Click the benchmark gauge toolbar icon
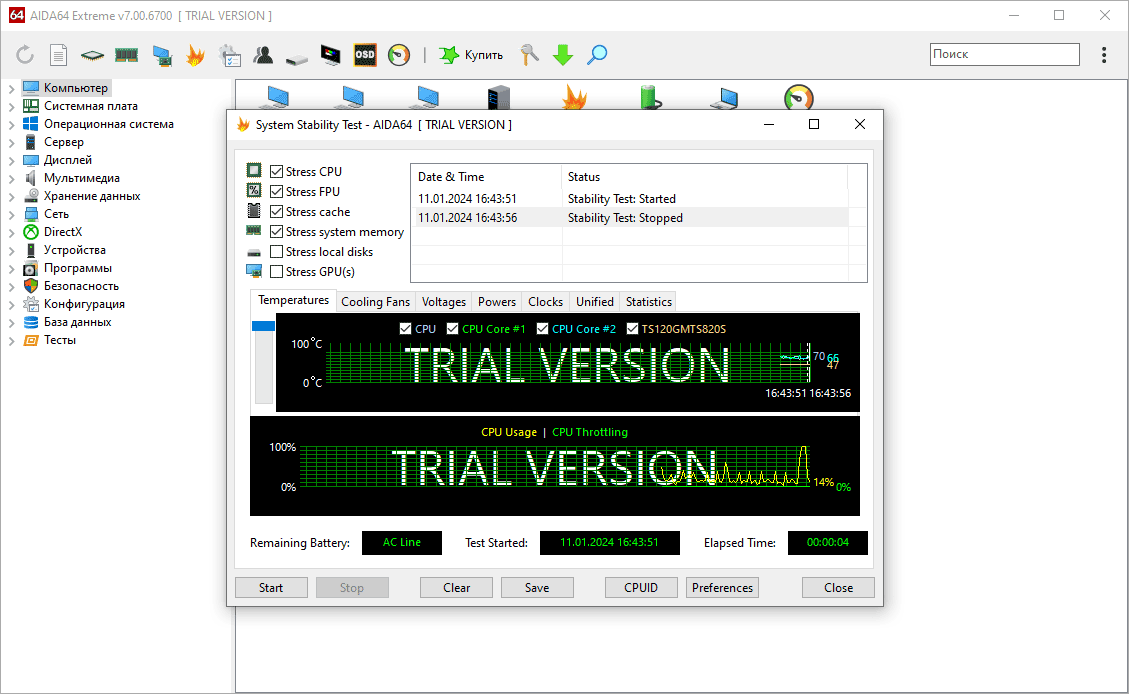1129x694 pixels. pyautogui.click(x=399, y=55)
